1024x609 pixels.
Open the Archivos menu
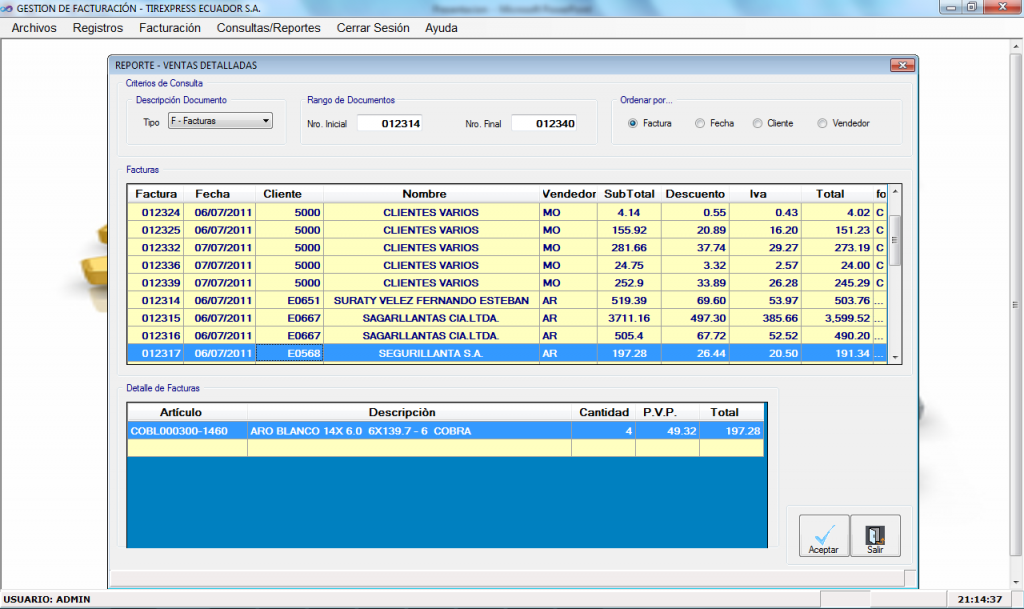tap(34, 28)
